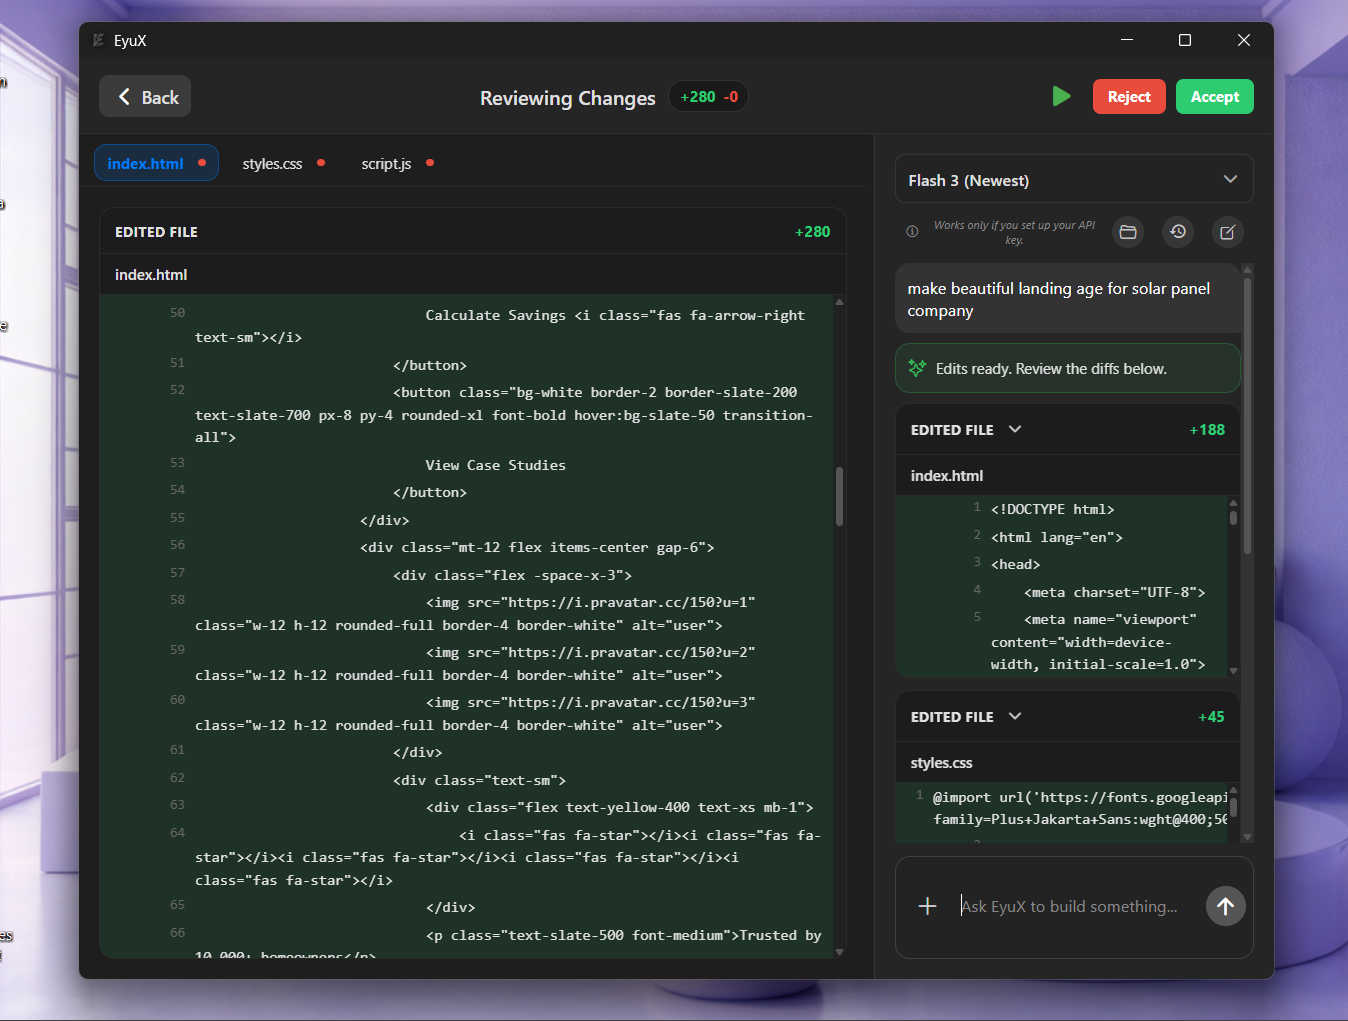1348x1021 pixels.
Task: Send prompt with up-arrow button
Action: point(1225,906)
